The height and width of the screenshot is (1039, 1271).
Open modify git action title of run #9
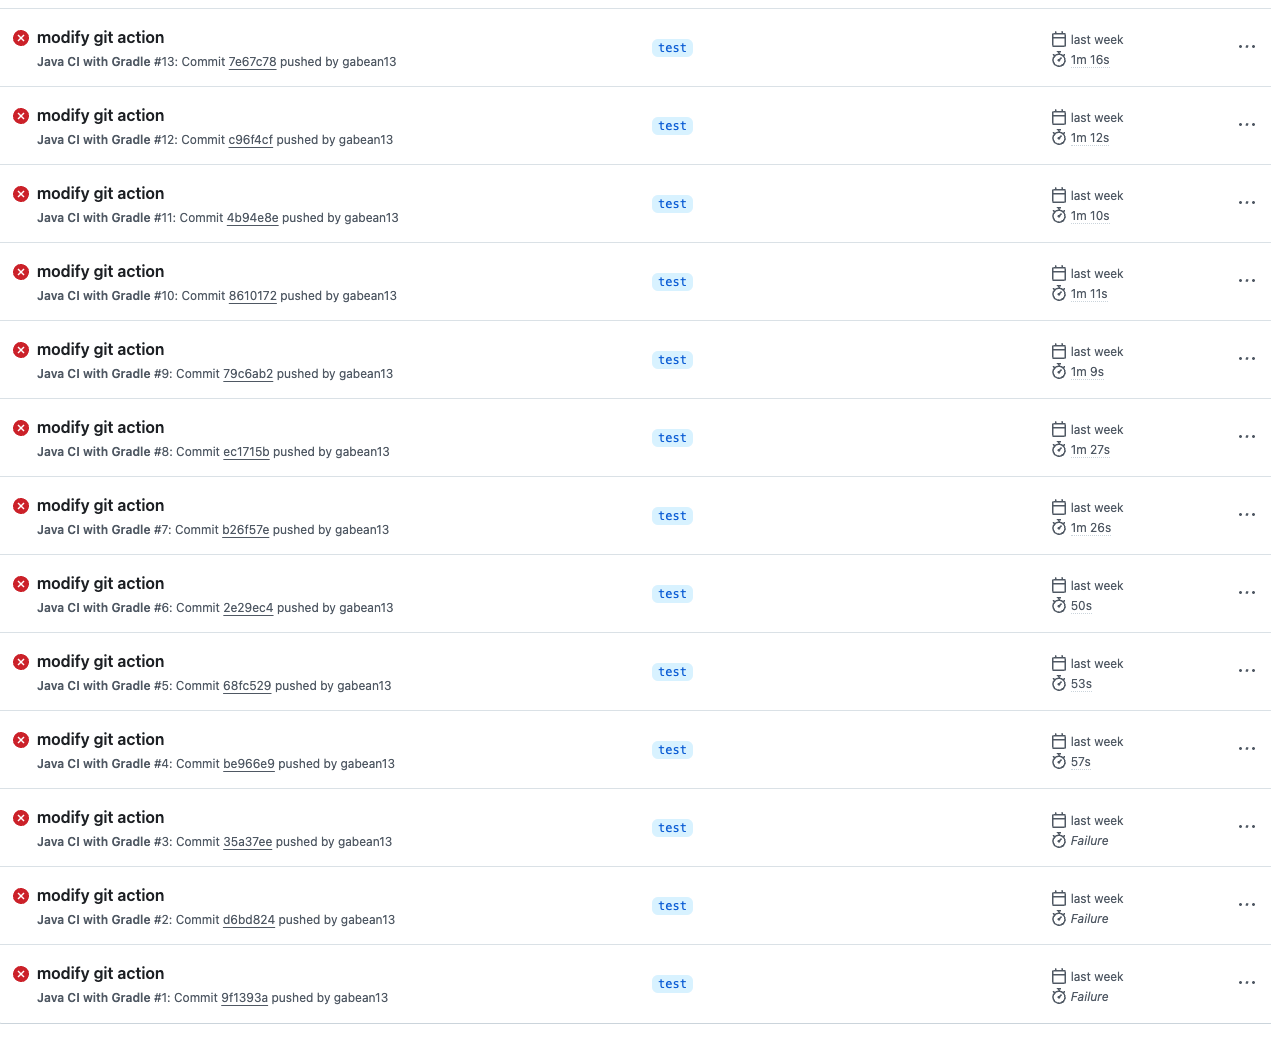[x=100, y=350]
